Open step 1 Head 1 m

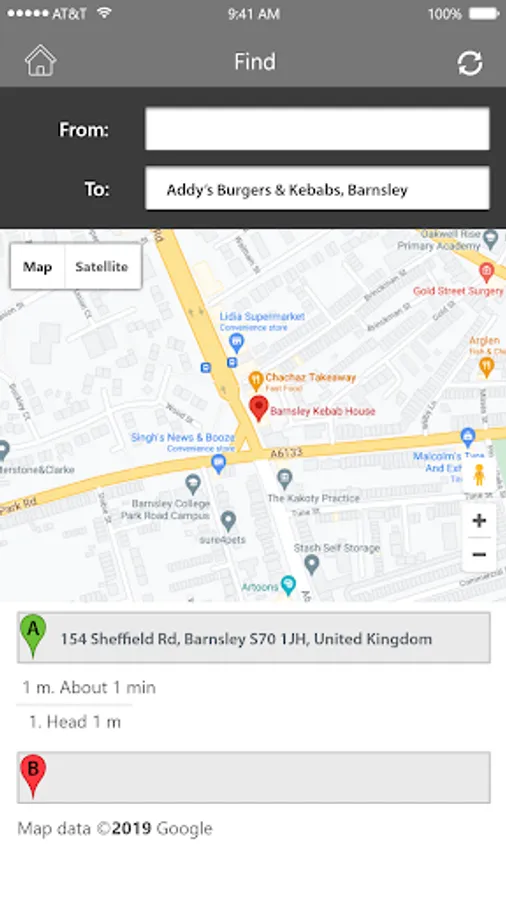75,721
